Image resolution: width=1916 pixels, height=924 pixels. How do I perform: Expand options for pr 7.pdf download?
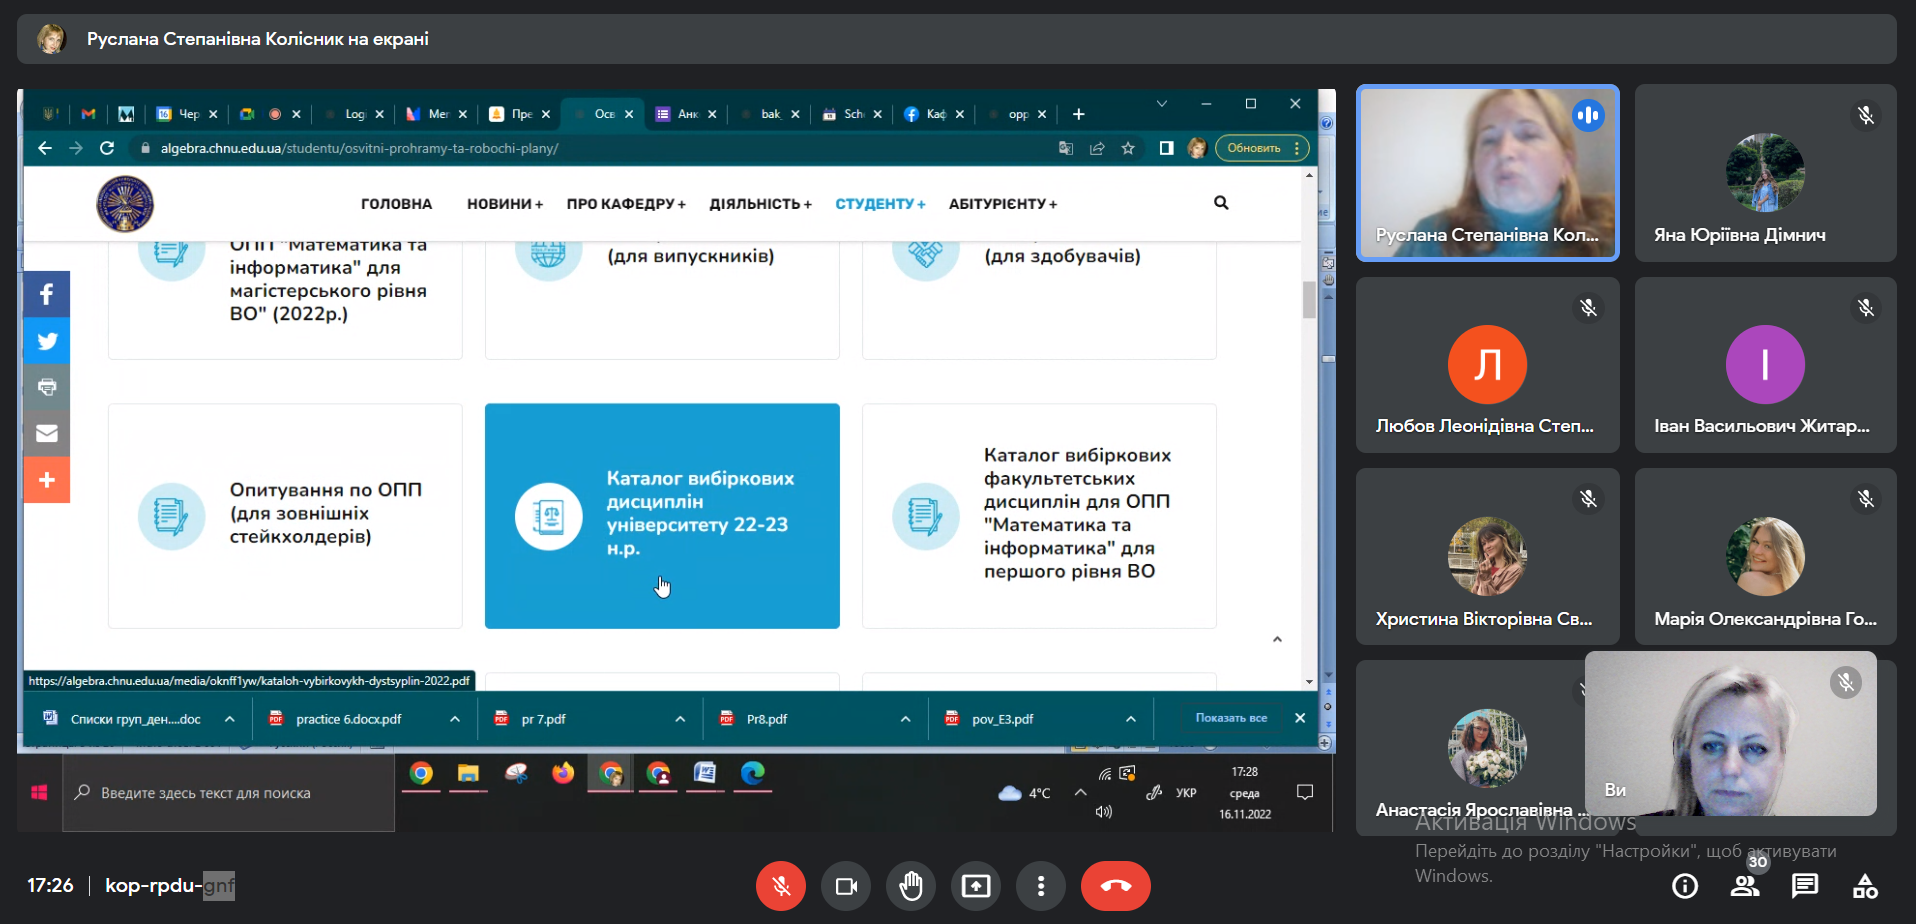point(680,719)
